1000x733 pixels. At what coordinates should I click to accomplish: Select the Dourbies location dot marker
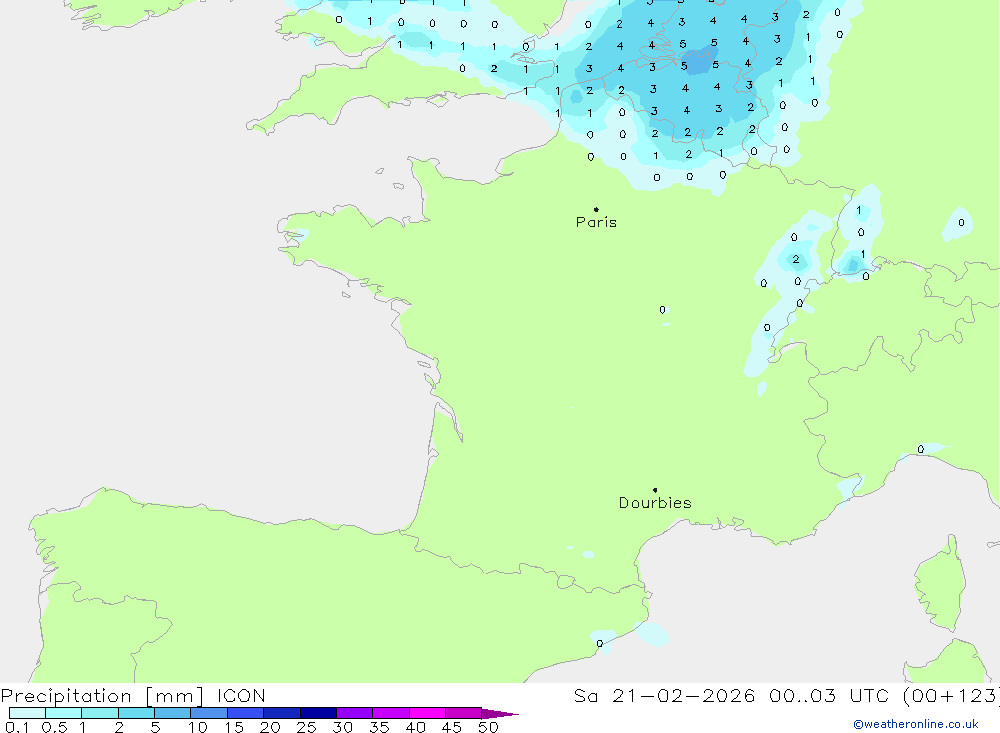[x=655, y=490]
